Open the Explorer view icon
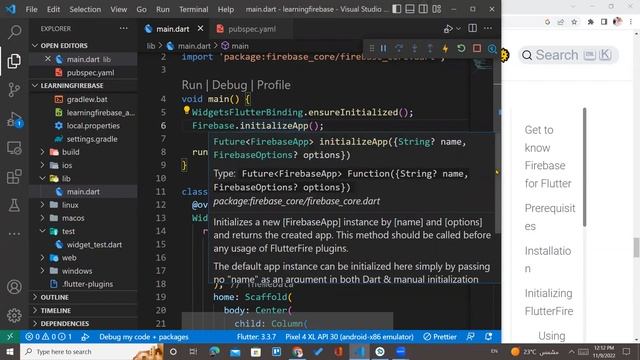 point(14,61)
